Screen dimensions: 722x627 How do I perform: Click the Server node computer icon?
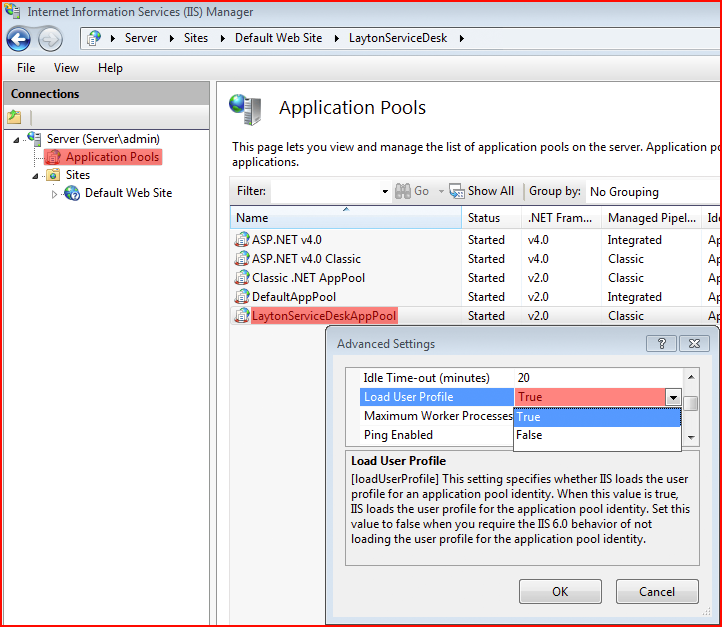pyautogui.click(x=34, y=139)
